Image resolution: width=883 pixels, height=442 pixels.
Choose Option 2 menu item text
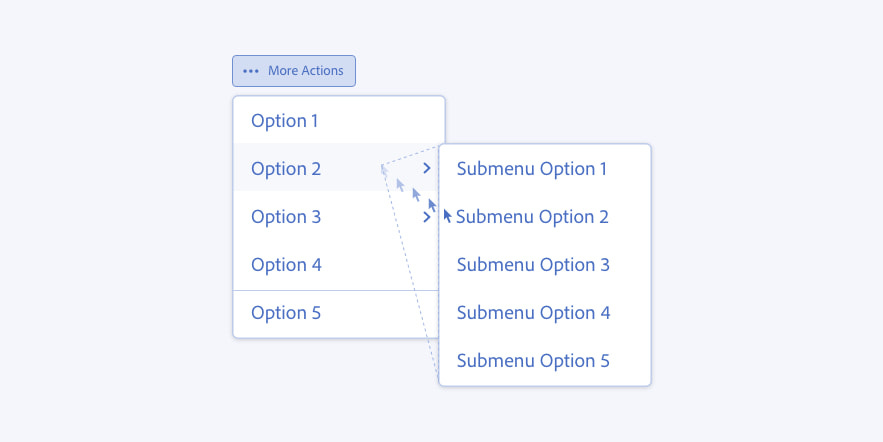(286, 169)
